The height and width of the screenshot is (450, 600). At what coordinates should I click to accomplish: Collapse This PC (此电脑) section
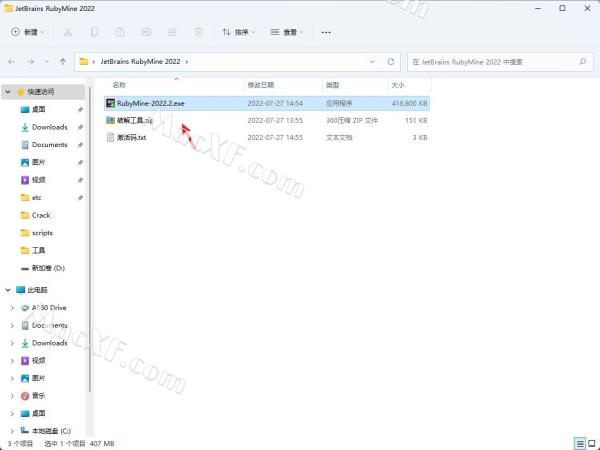8,290
